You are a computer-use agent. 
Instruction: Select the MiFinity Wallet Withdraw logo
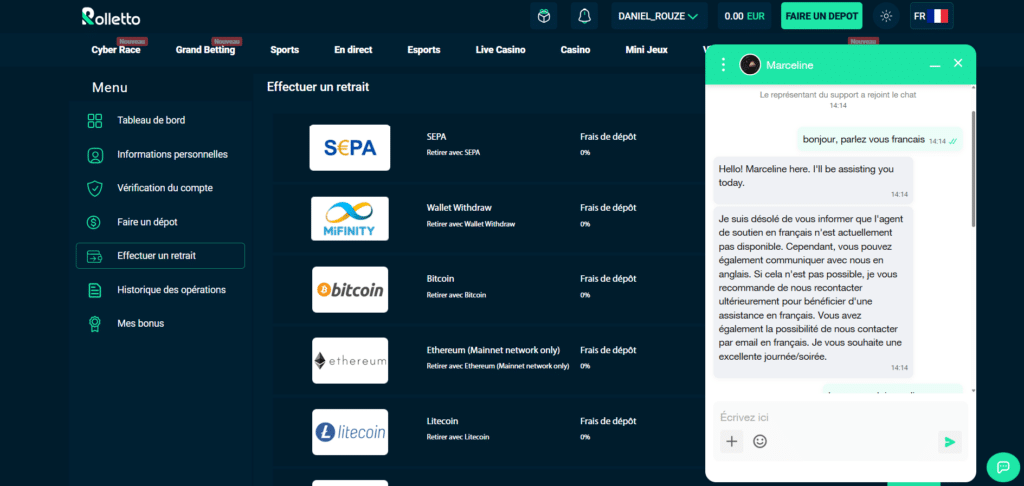coord(350,219)
